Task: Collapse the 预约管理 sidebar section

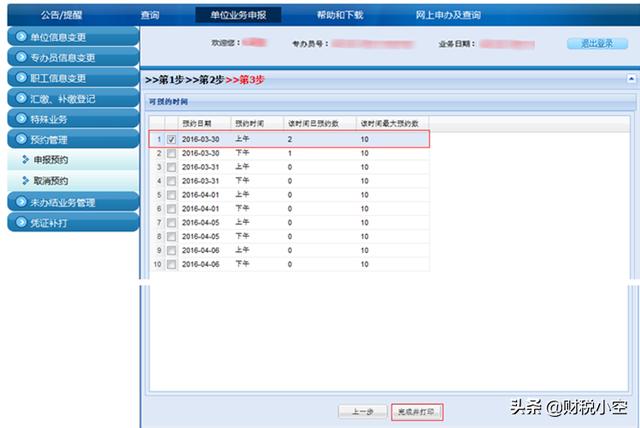Action: (73, 139)
